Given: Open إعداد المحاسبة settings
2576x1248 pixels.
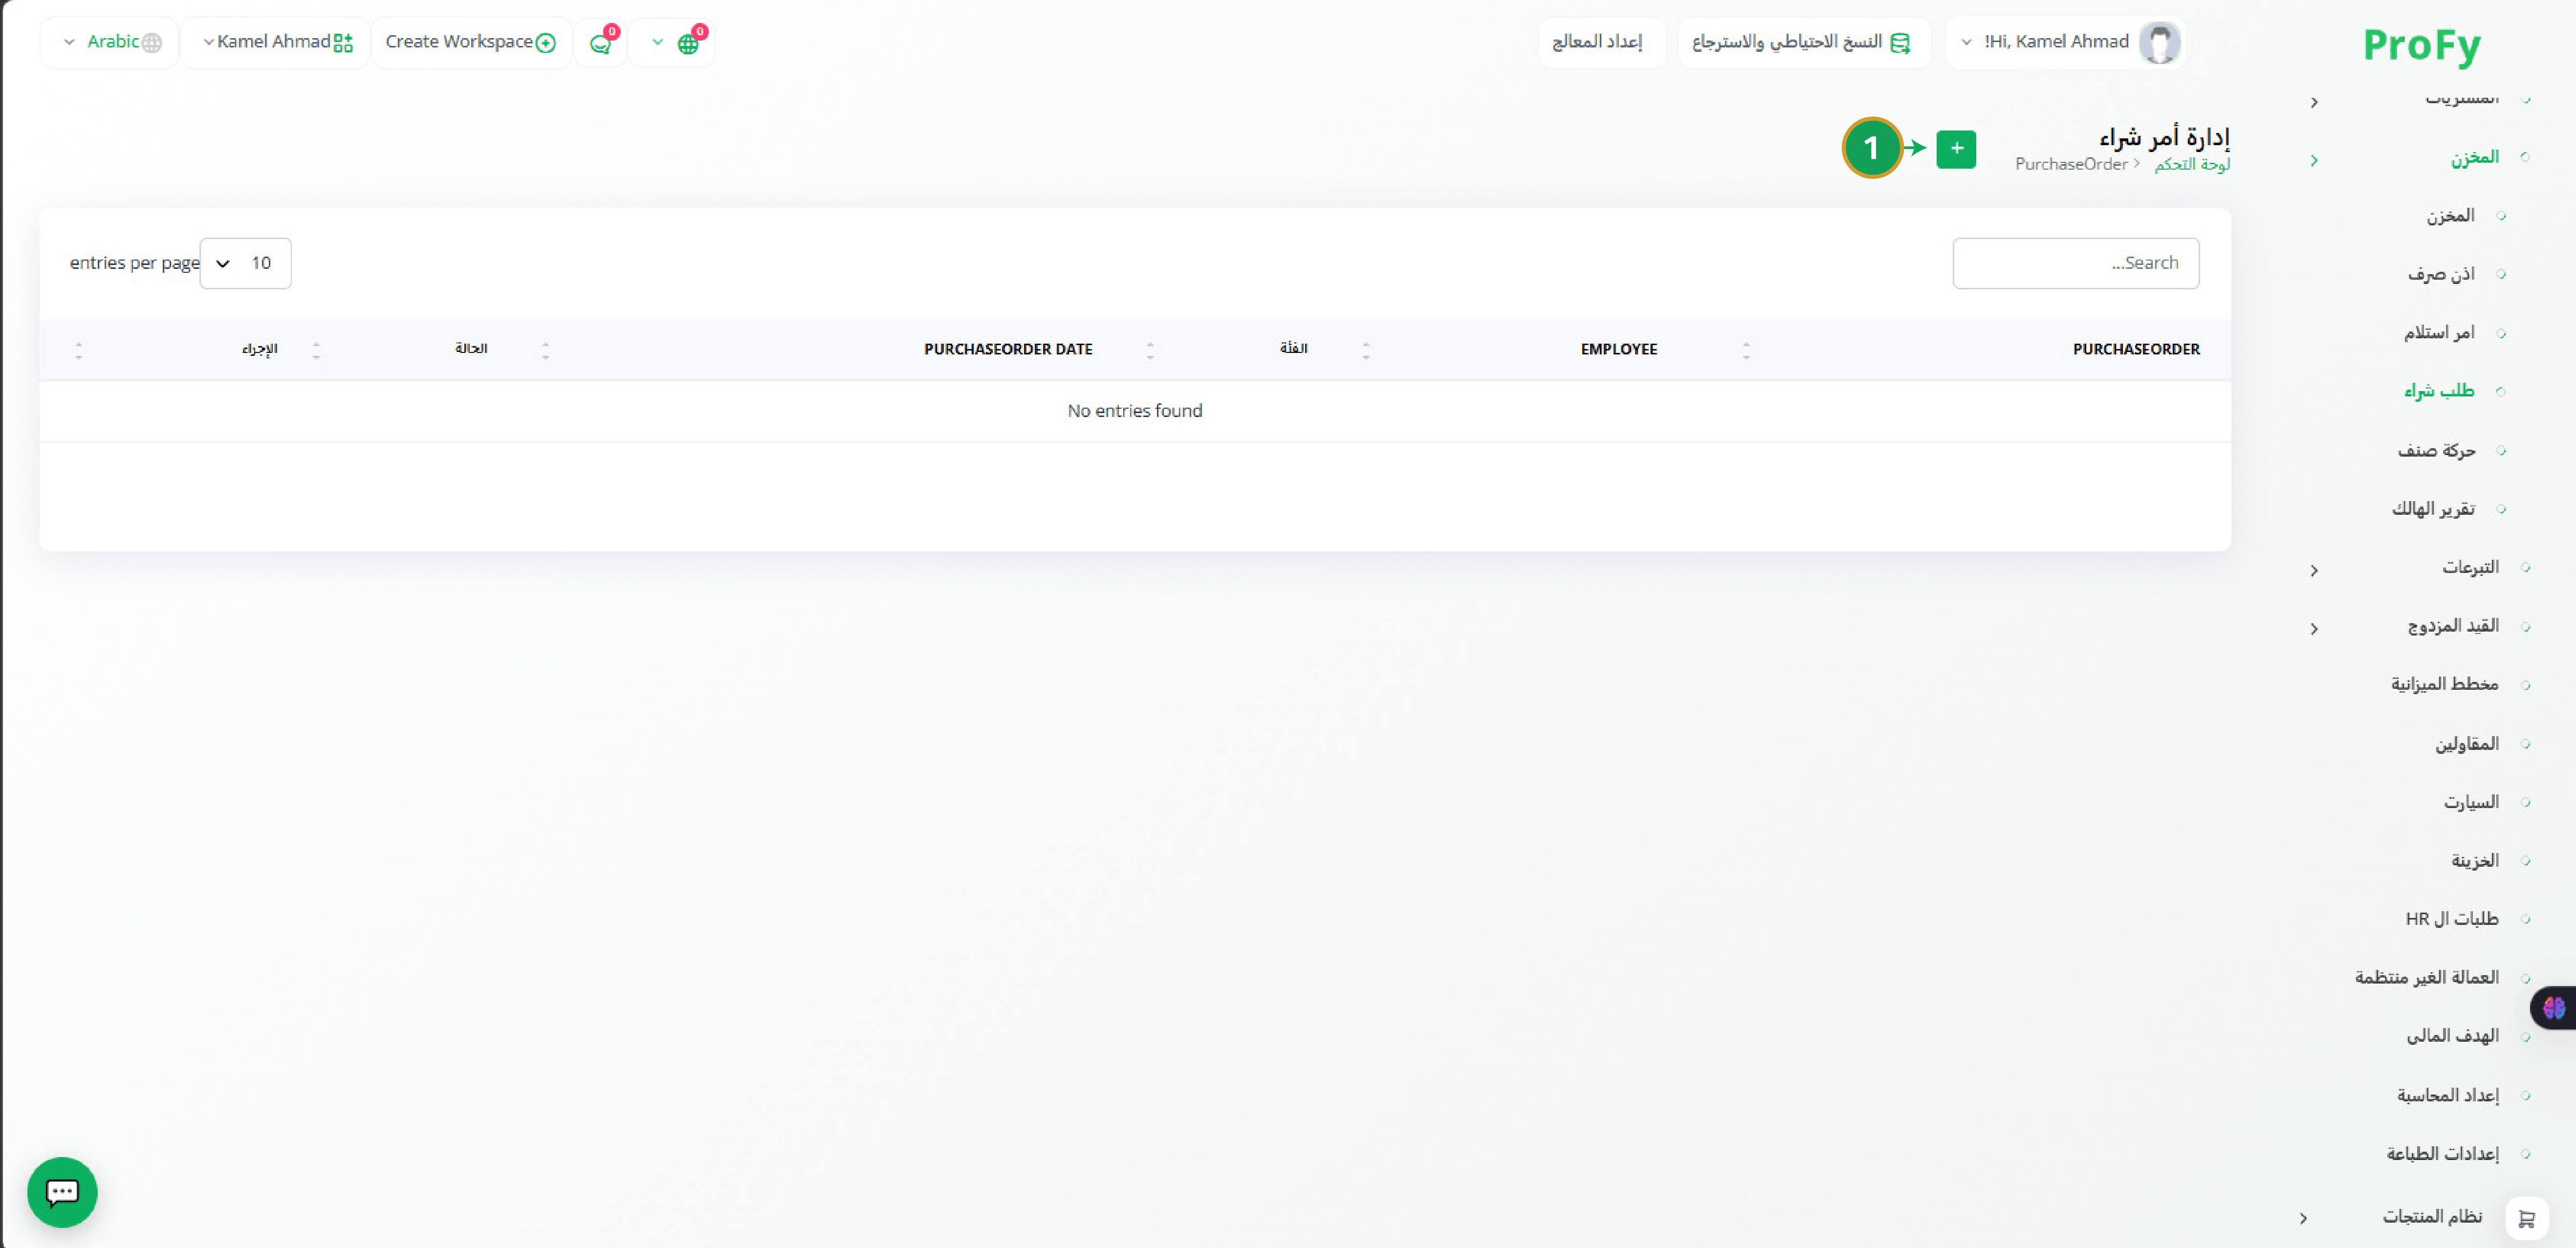Looking at the screenshot, I should tap(2447, 1095).
